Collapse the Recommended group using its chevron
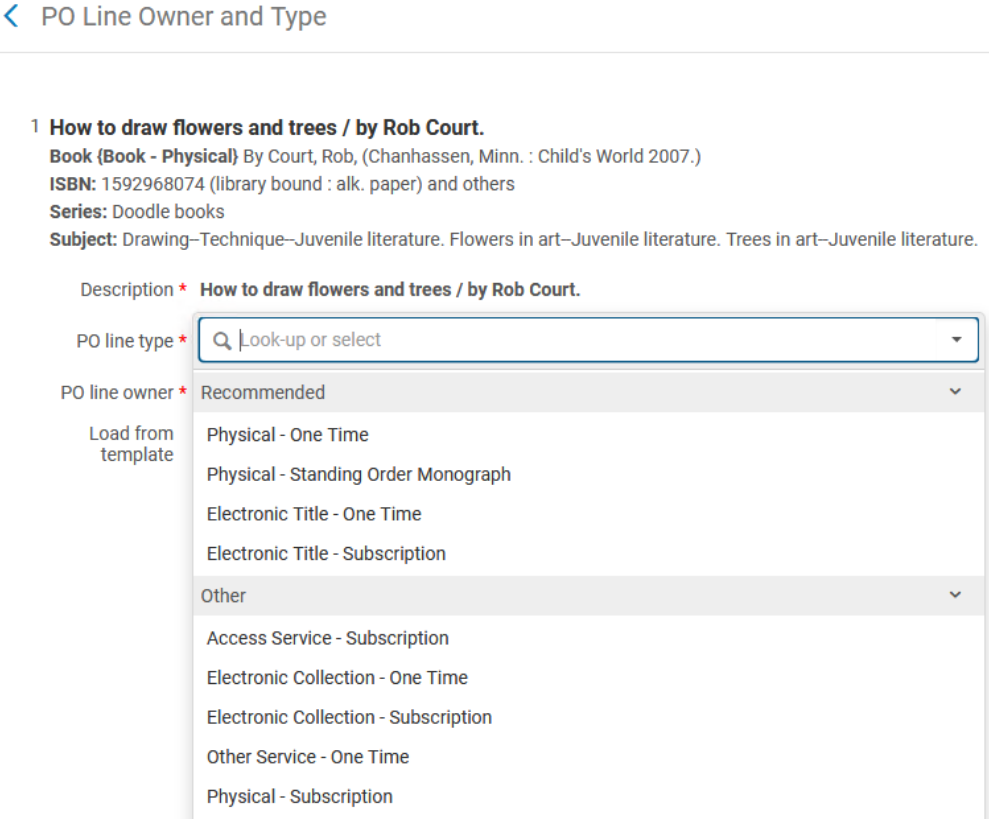This screenshot has width=989, height=819. [x=954, y=393]
